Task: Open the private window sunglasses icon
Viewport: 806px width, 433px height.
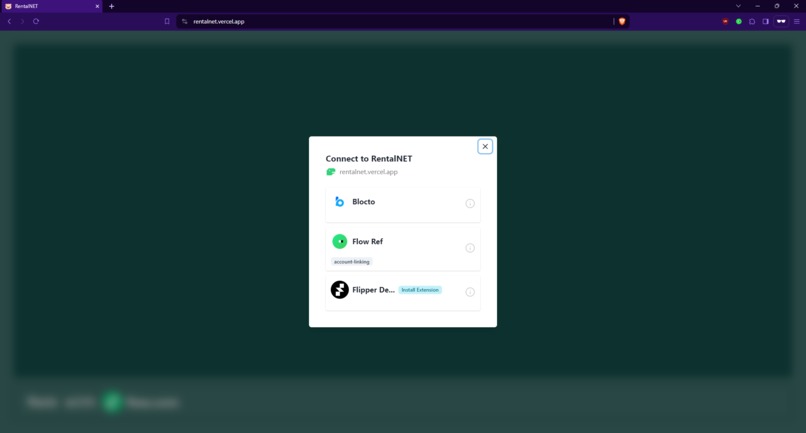Action: pos(781,22)
